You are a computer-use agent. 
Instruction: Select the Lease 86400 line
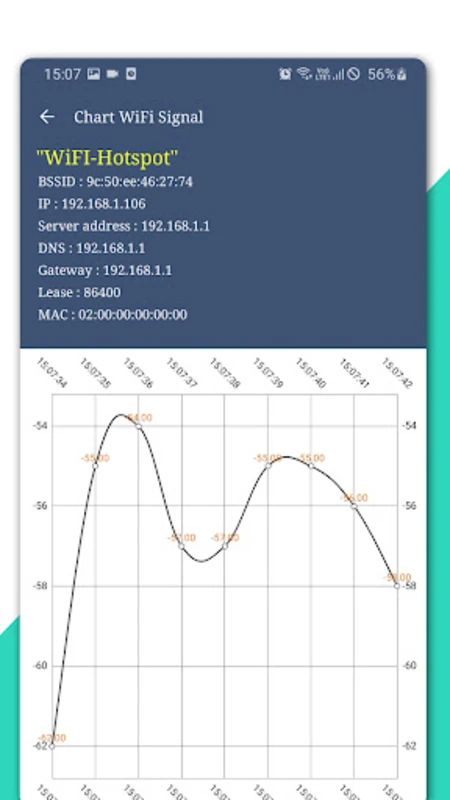tap(79, 292)
